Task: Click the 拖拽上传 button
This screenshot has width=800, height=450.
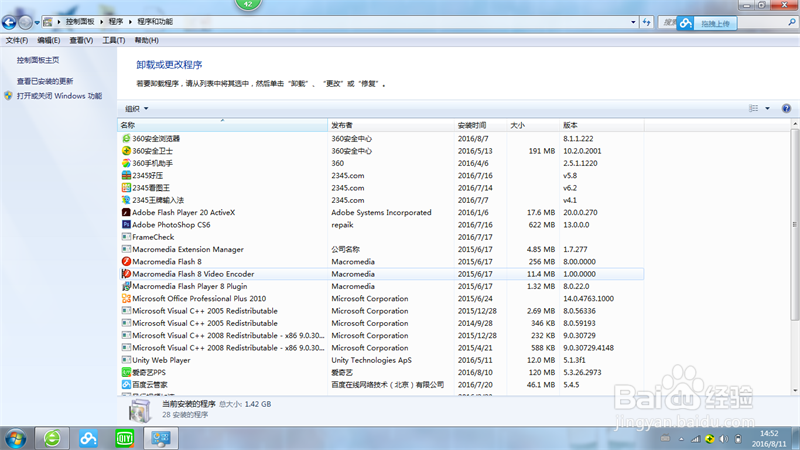Action: point(715,23)
